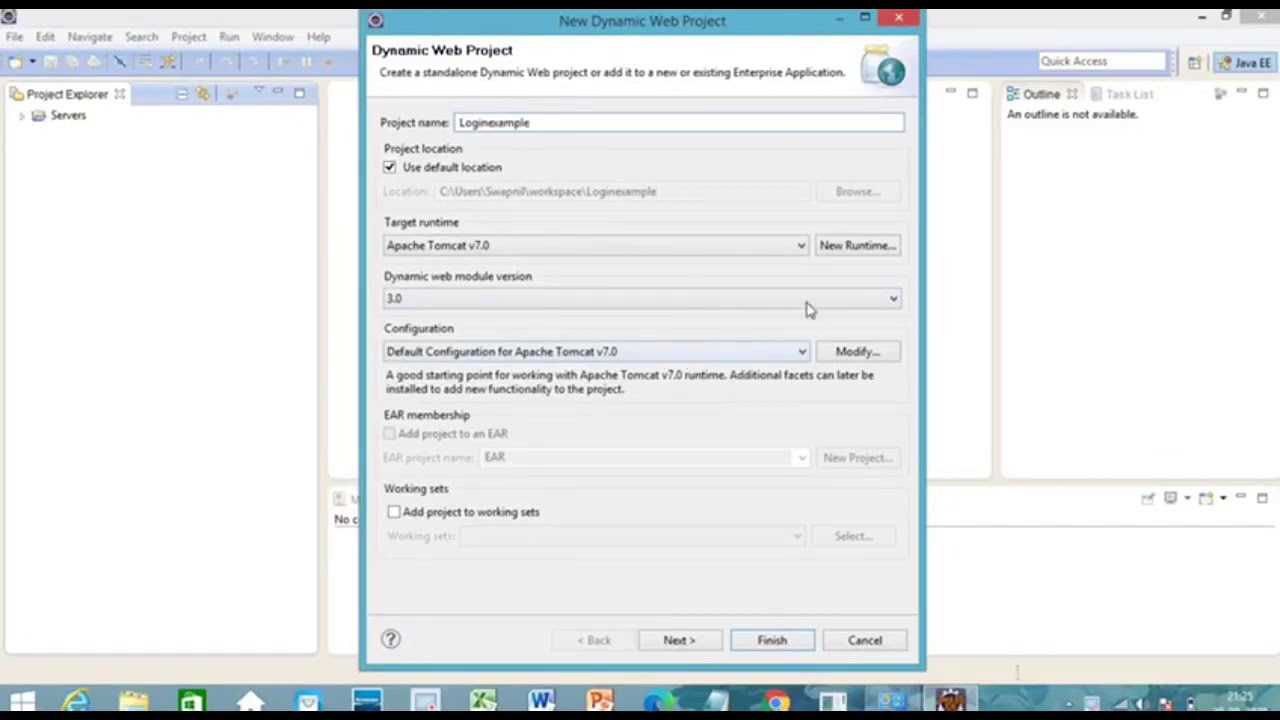Click the New Runtime... button

click(x=858, y=245)
